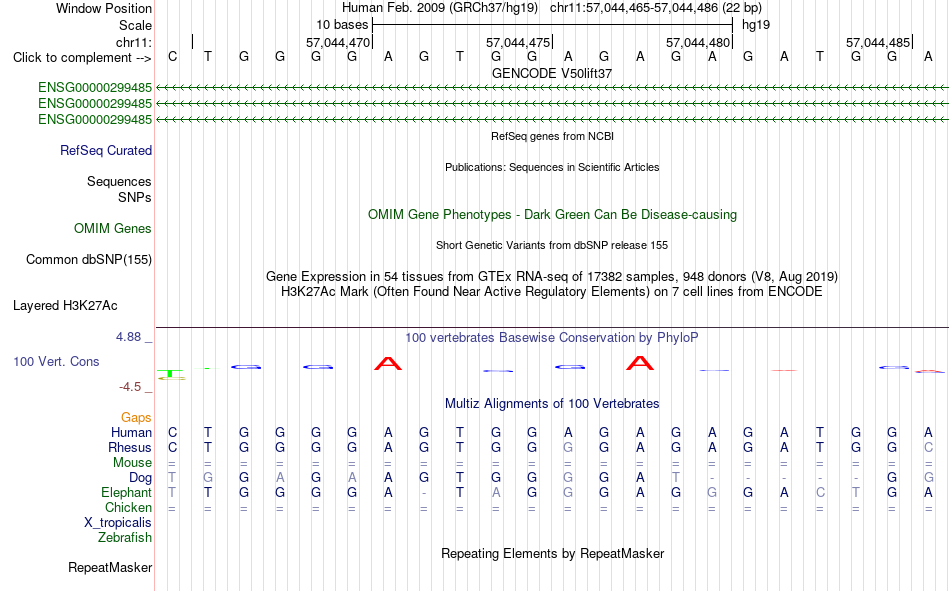This screenshot has height=591, width=950.
Task: Click the genome position header text
Action: [x=552, y=8]
